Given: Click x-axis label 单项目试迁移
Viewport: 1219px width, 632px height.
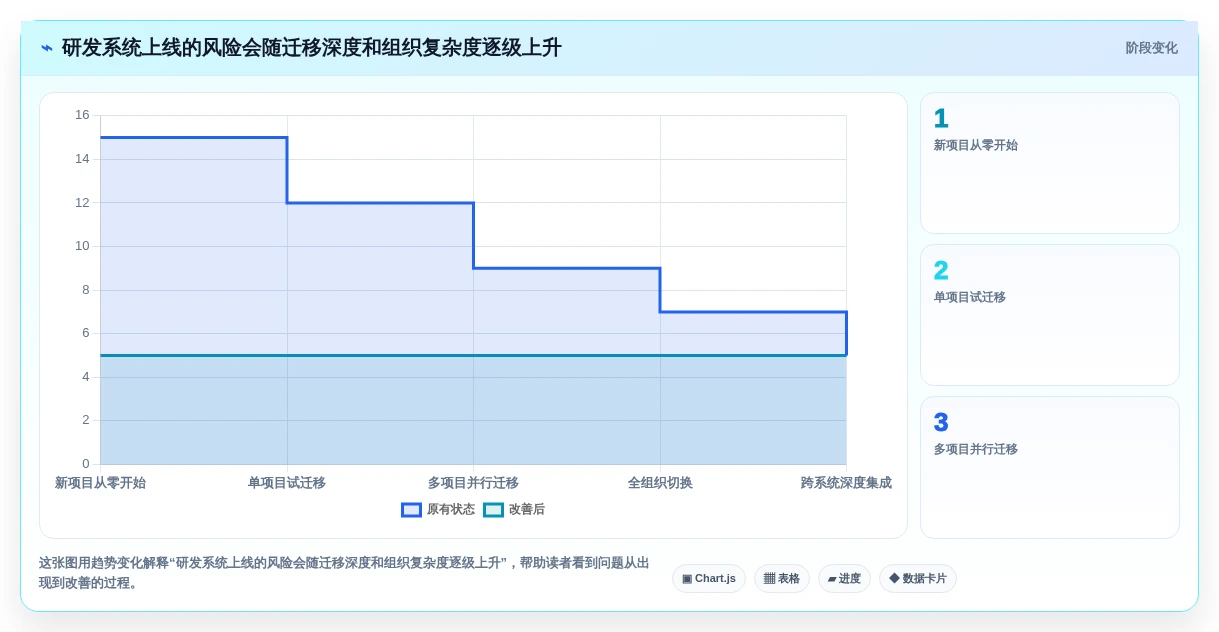Looking at the screenshot, I should (287, 483).
